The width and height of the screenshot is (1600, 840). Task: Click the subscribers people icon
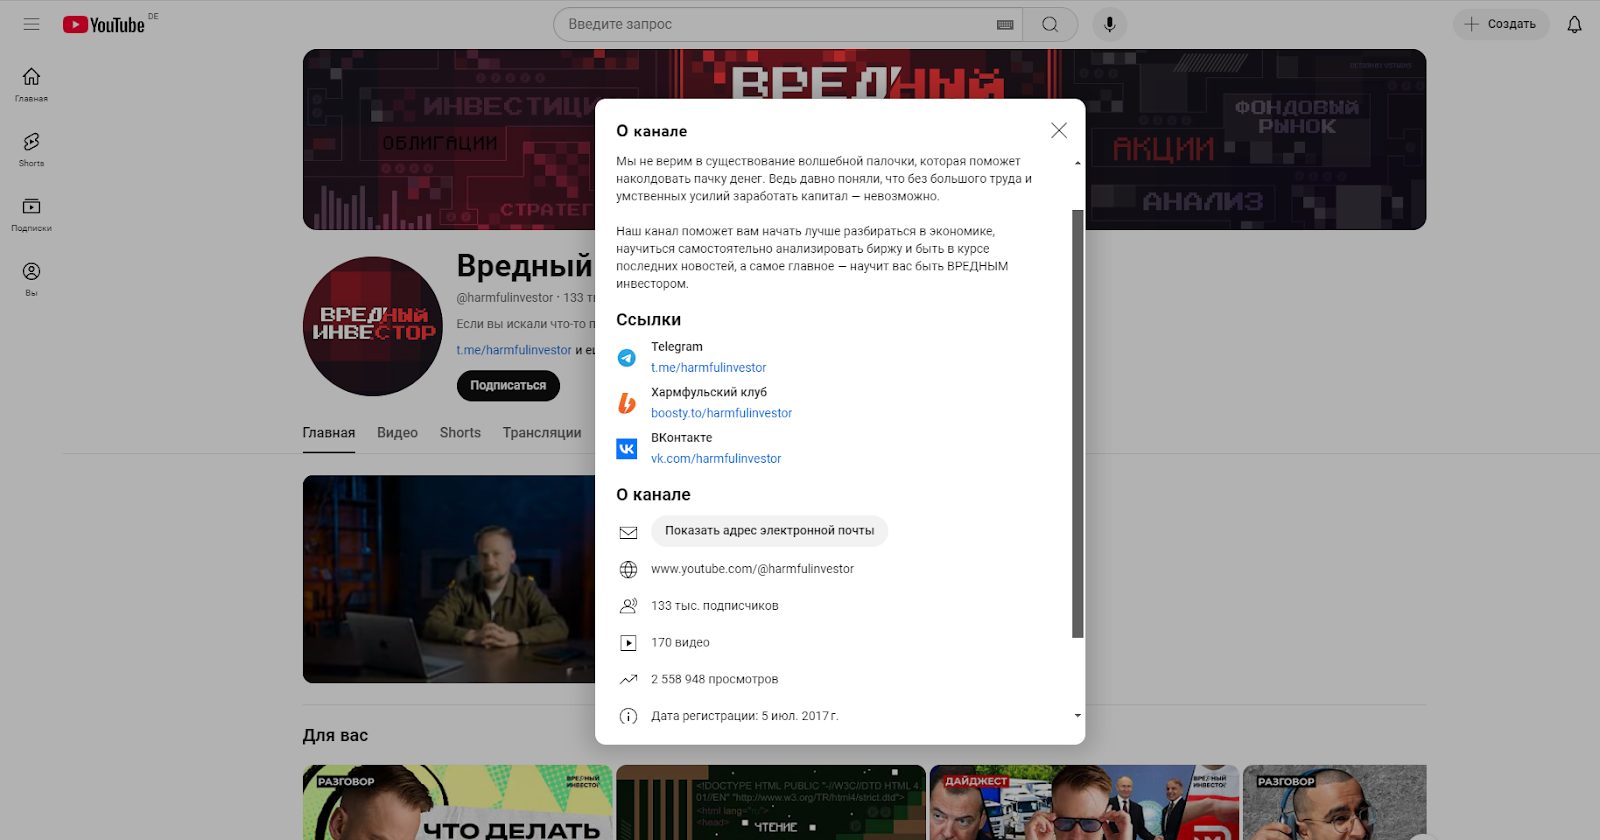coord(628,606)
